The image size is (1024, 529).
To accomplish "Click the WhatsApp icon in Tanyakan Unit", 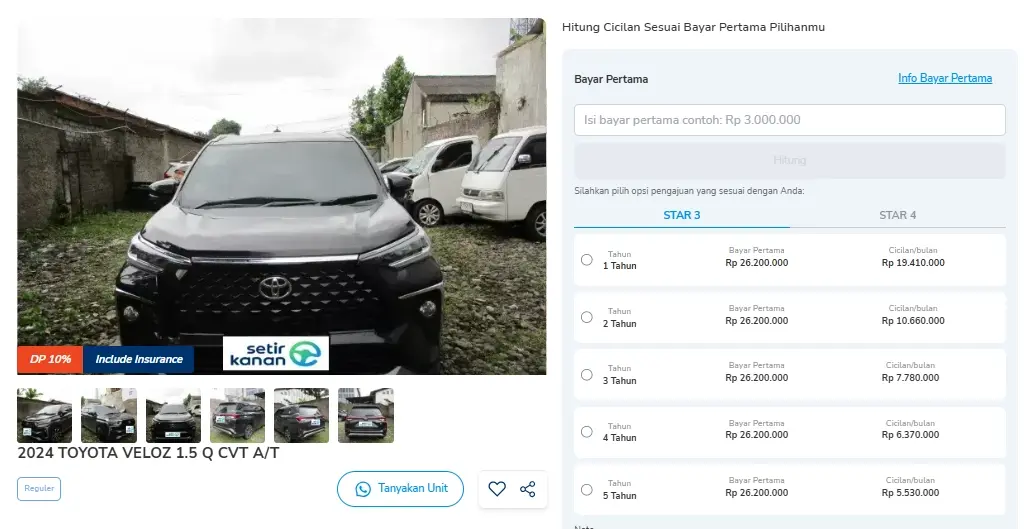I will pyautogui.click(x=362, y=489).
